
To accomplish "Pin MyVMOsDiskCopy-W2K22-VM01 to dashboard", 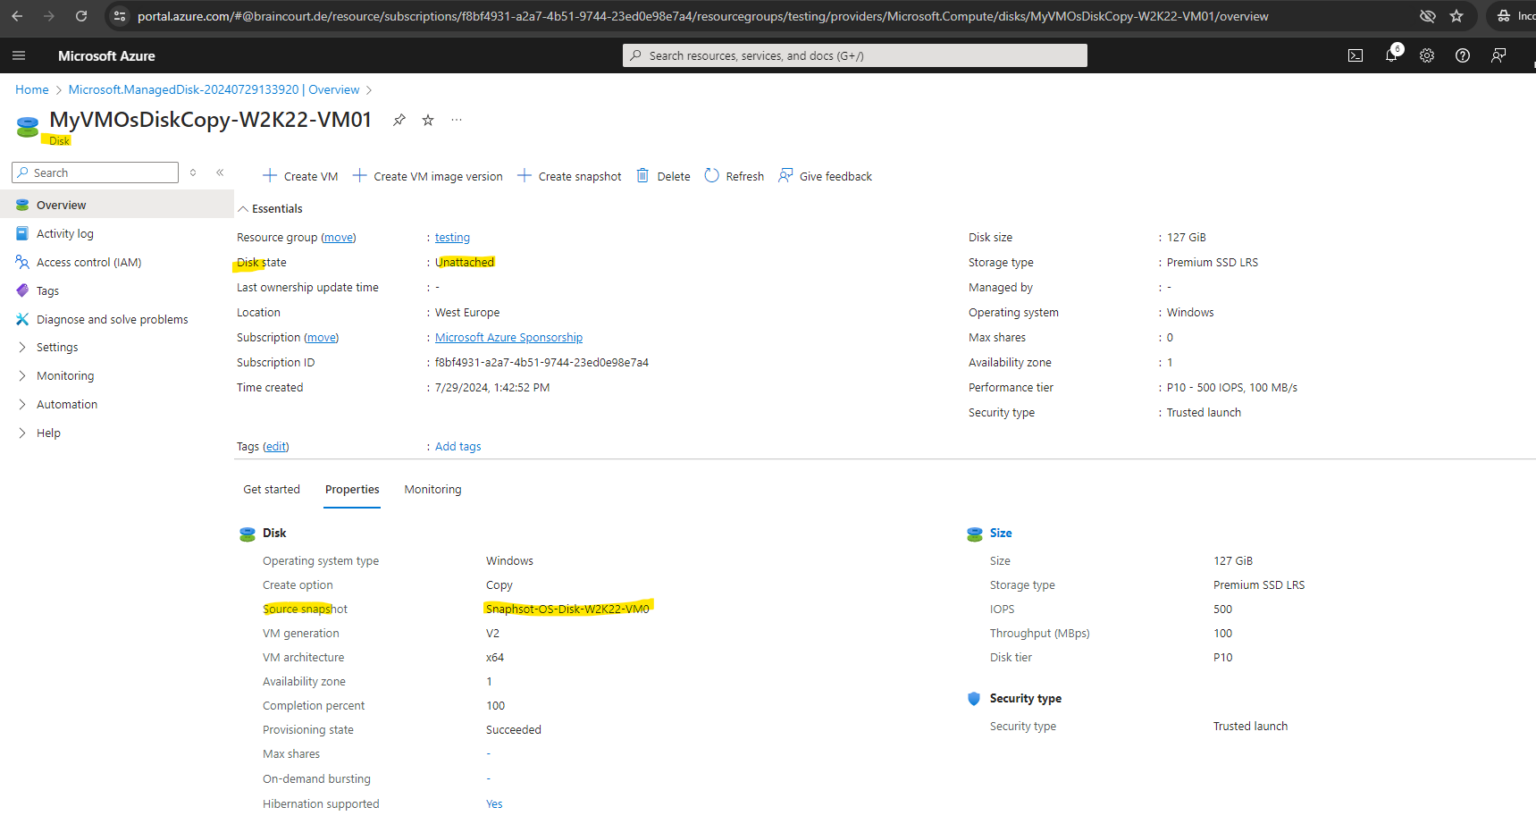I will tap(398, 119).
